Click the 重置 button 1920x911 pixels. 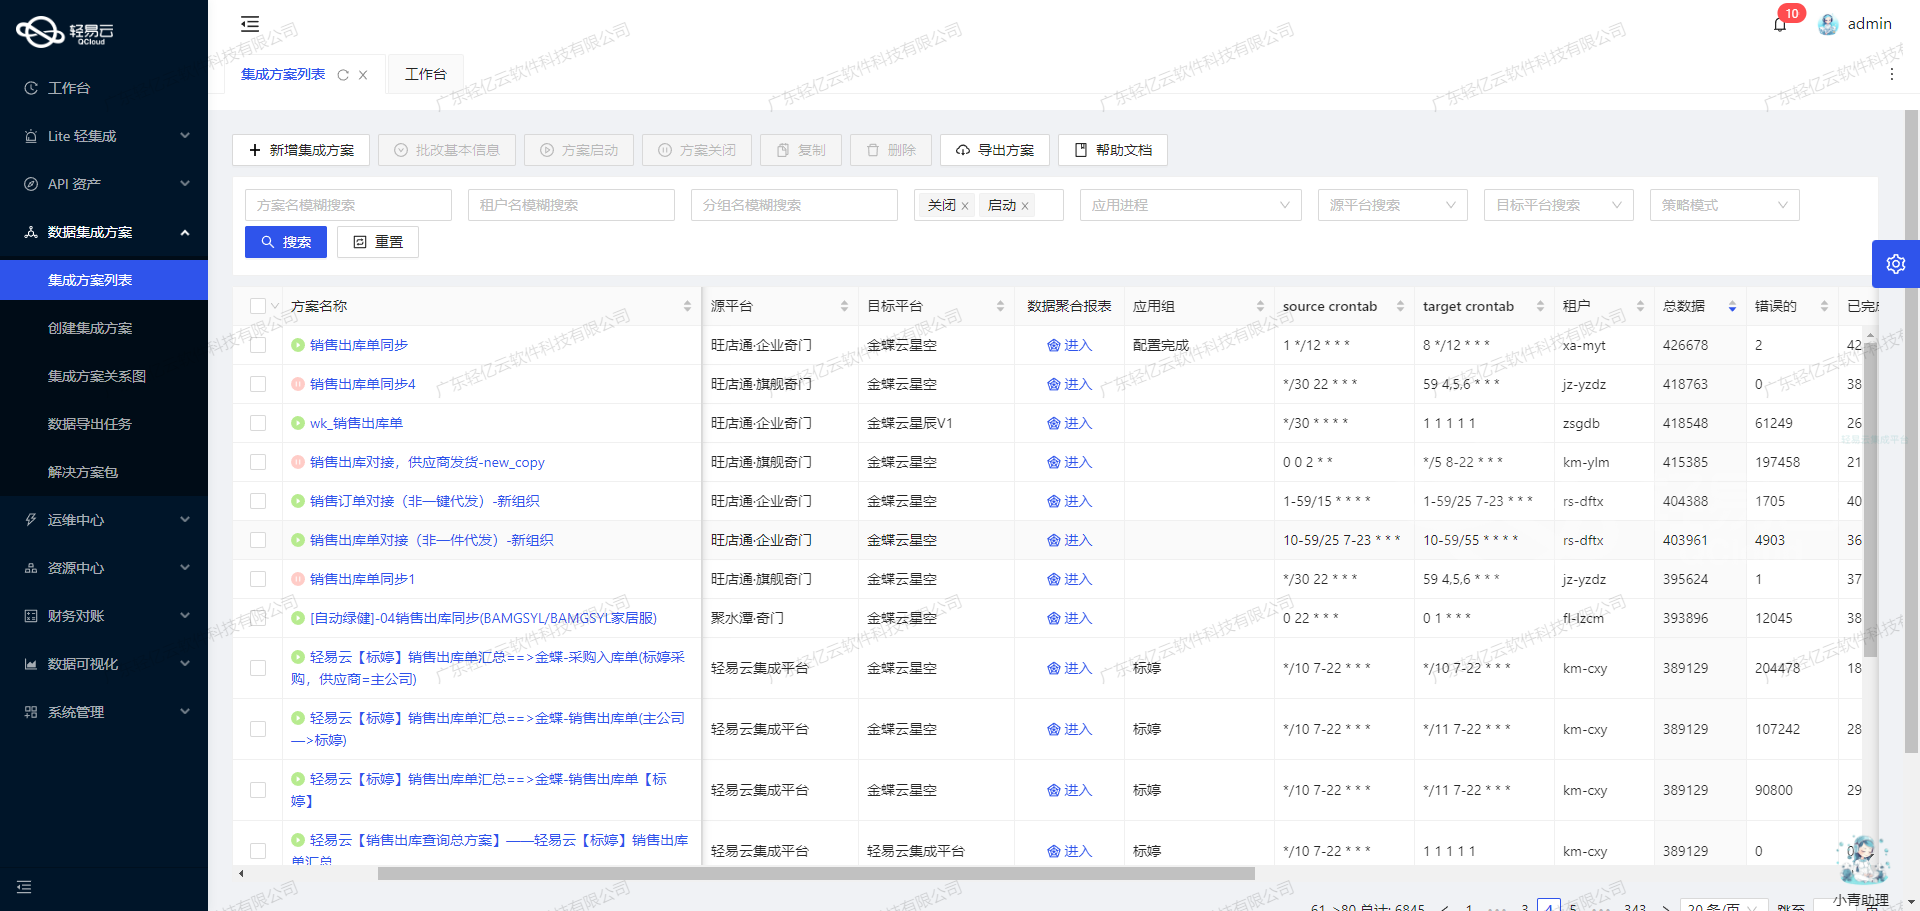click(x=378, y=242)
